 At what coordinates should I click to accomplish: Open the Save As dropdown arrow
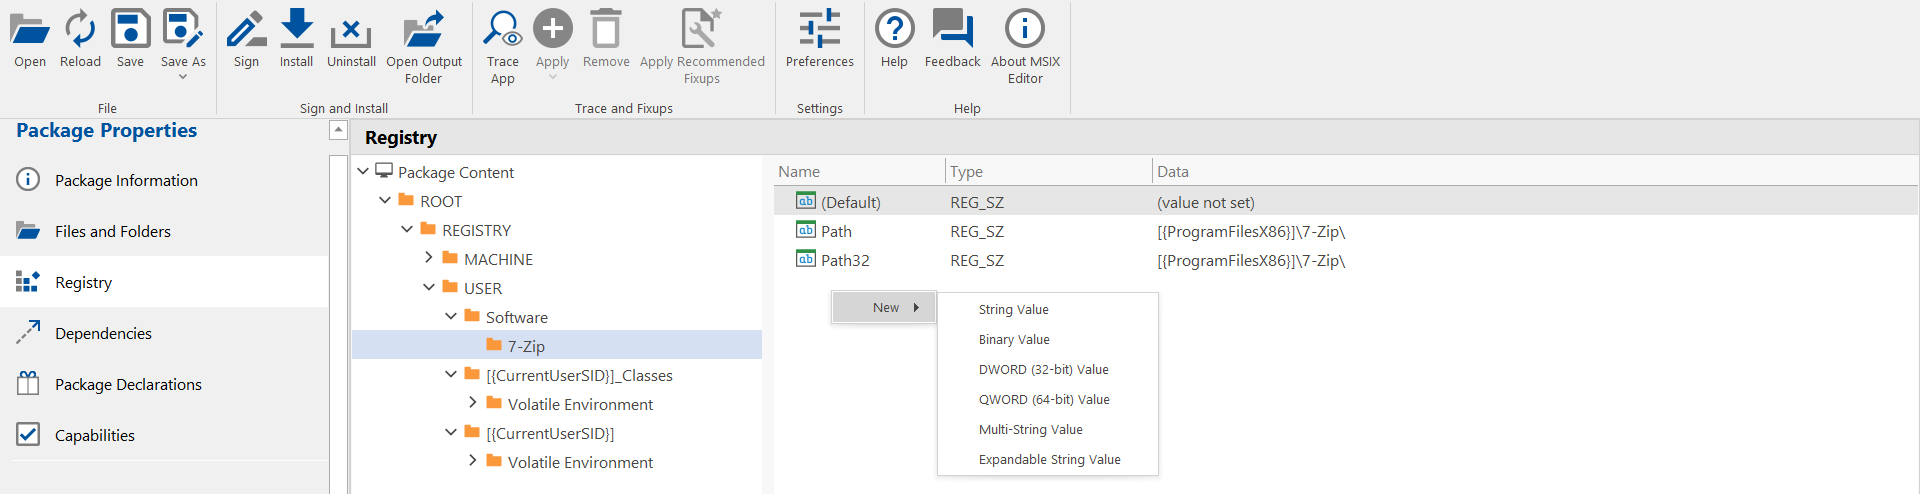point(183,77)
